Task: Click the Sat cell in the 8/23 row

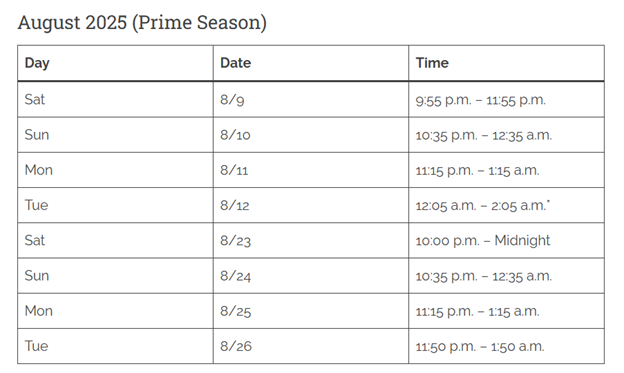Action: (115, 240)
